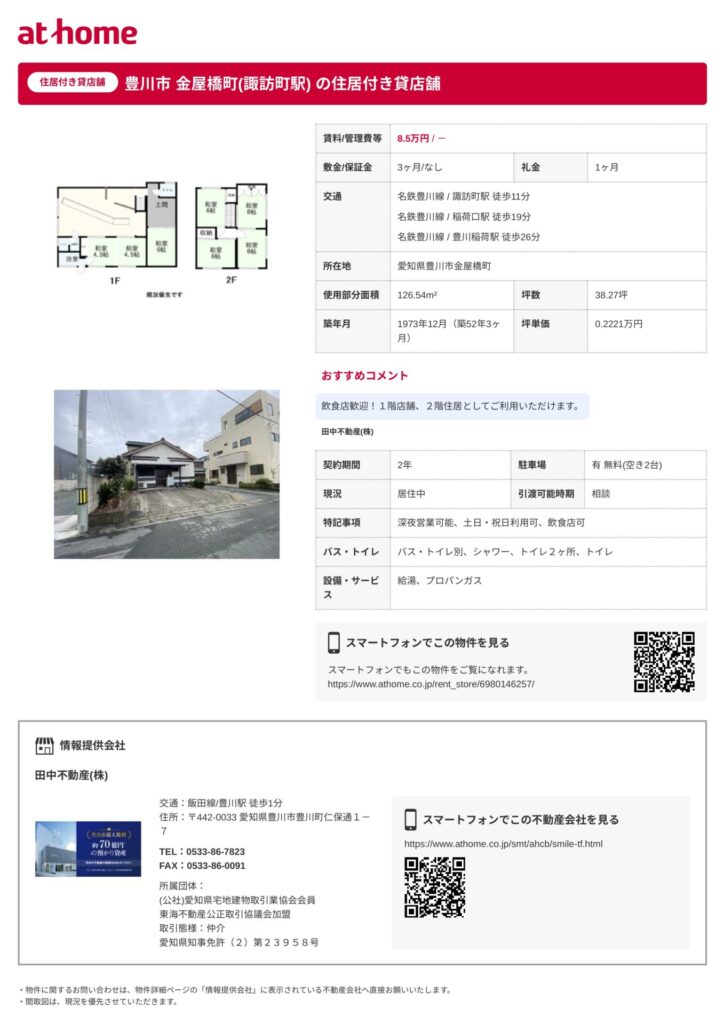Screen dimensions: 724x1024
Task: Click the smartphone icon beside スマートフォンでこの不動産会社を見る
Action: [x=410, y=819]
